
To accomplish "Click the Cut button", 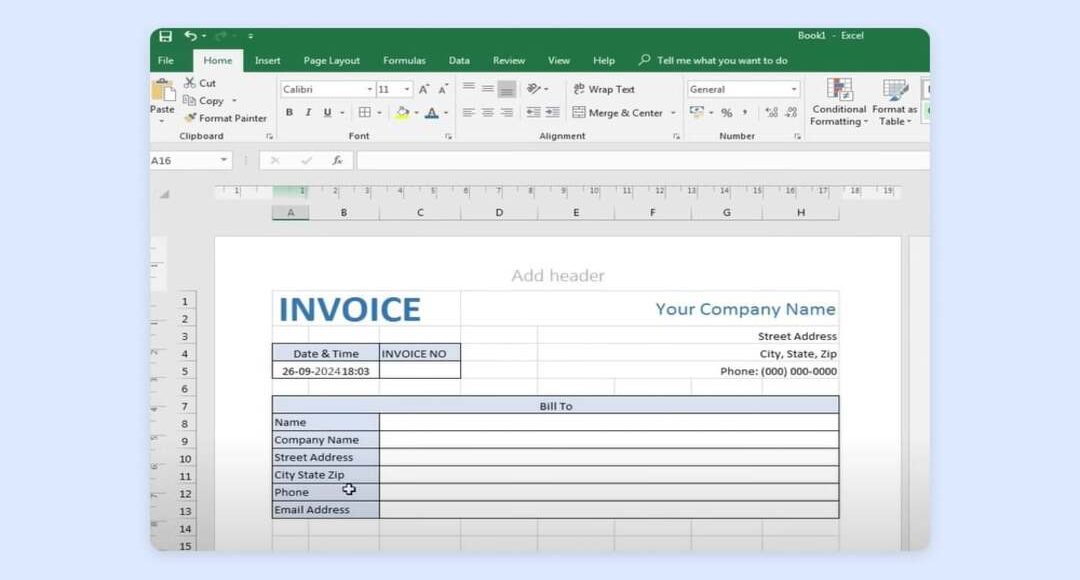I will (x=200, y=83).
